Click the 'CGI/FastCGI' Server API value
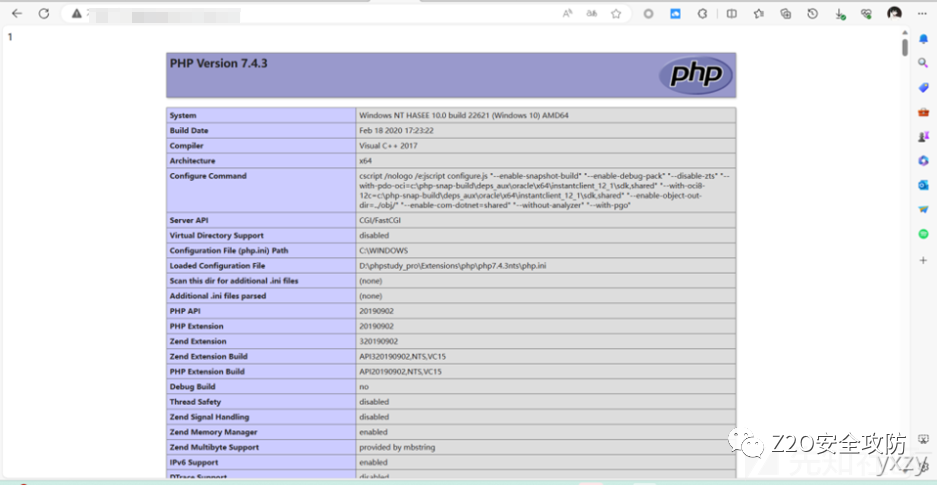937x485 pixels. tap(380, 220)
